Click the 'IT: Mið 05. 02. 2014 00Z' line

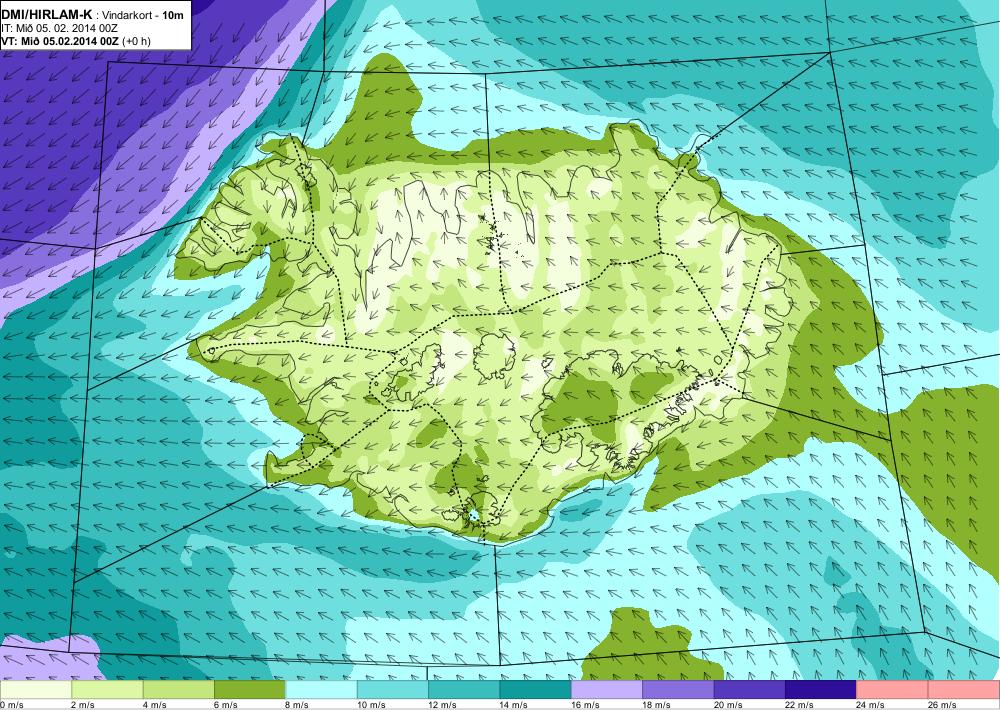click(x=59, y=29)
